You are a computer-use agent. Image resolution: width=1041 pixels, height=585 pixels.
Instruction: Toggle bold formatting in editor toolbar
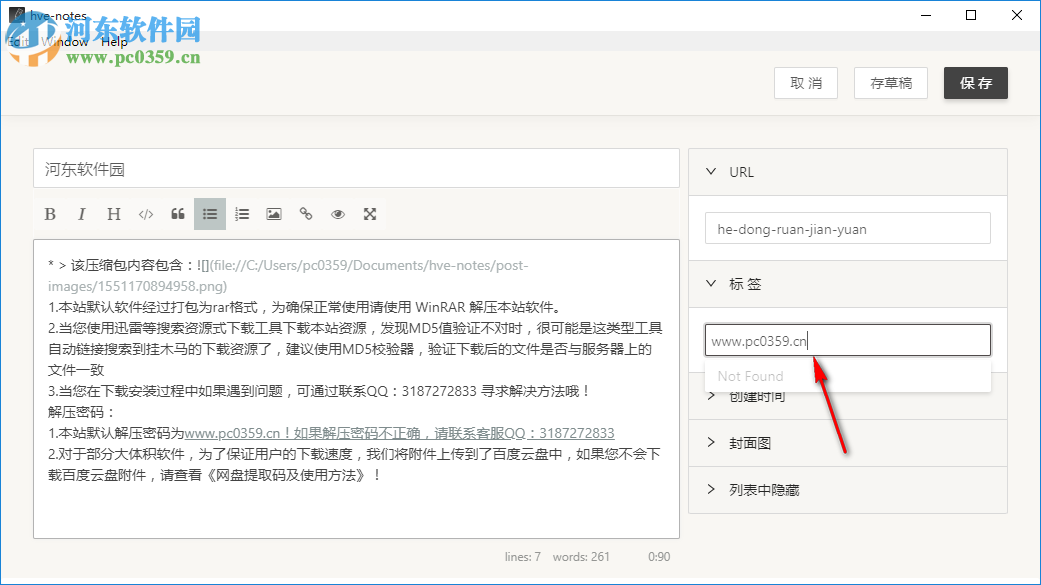(x=50, y=214)
